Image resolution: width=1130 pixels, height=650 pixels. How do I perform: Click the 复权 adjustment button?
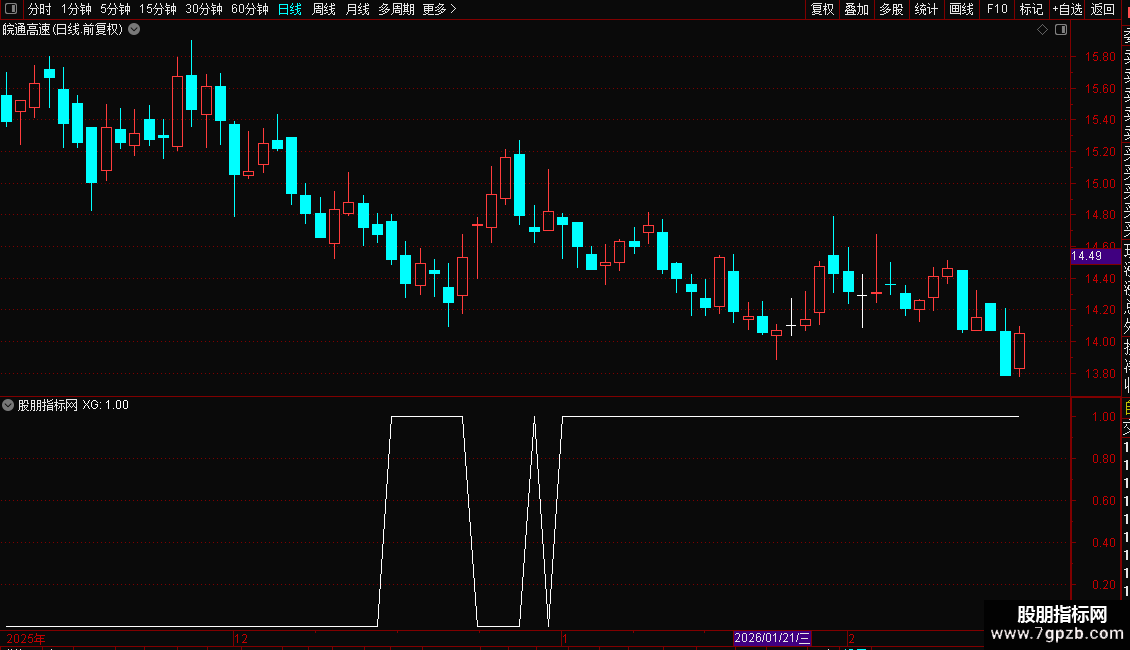[x=822, y=9]
